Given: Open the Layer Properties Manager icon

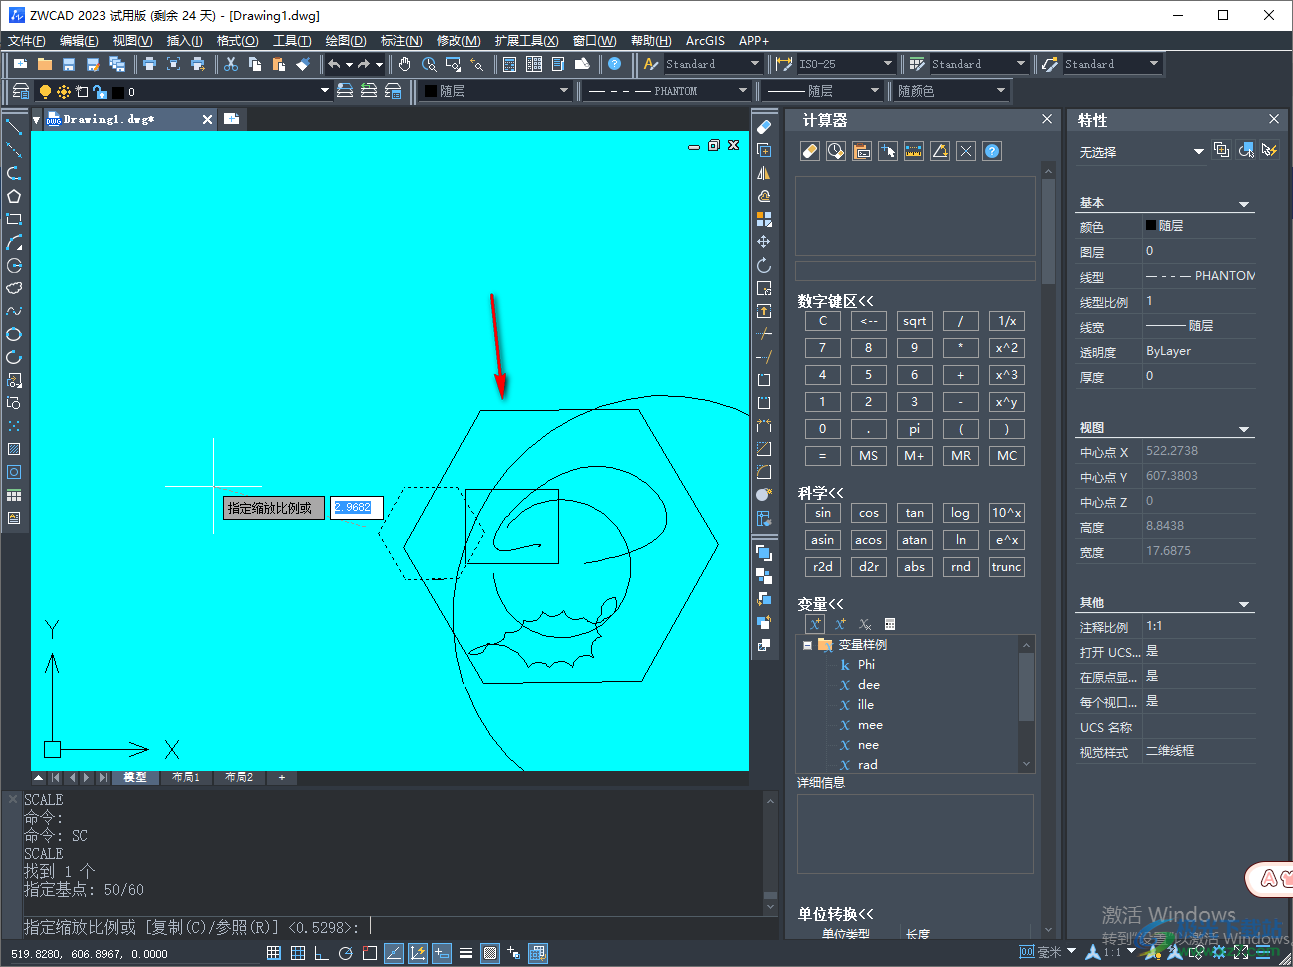Looking at the screenshot, I should (20, 91).
